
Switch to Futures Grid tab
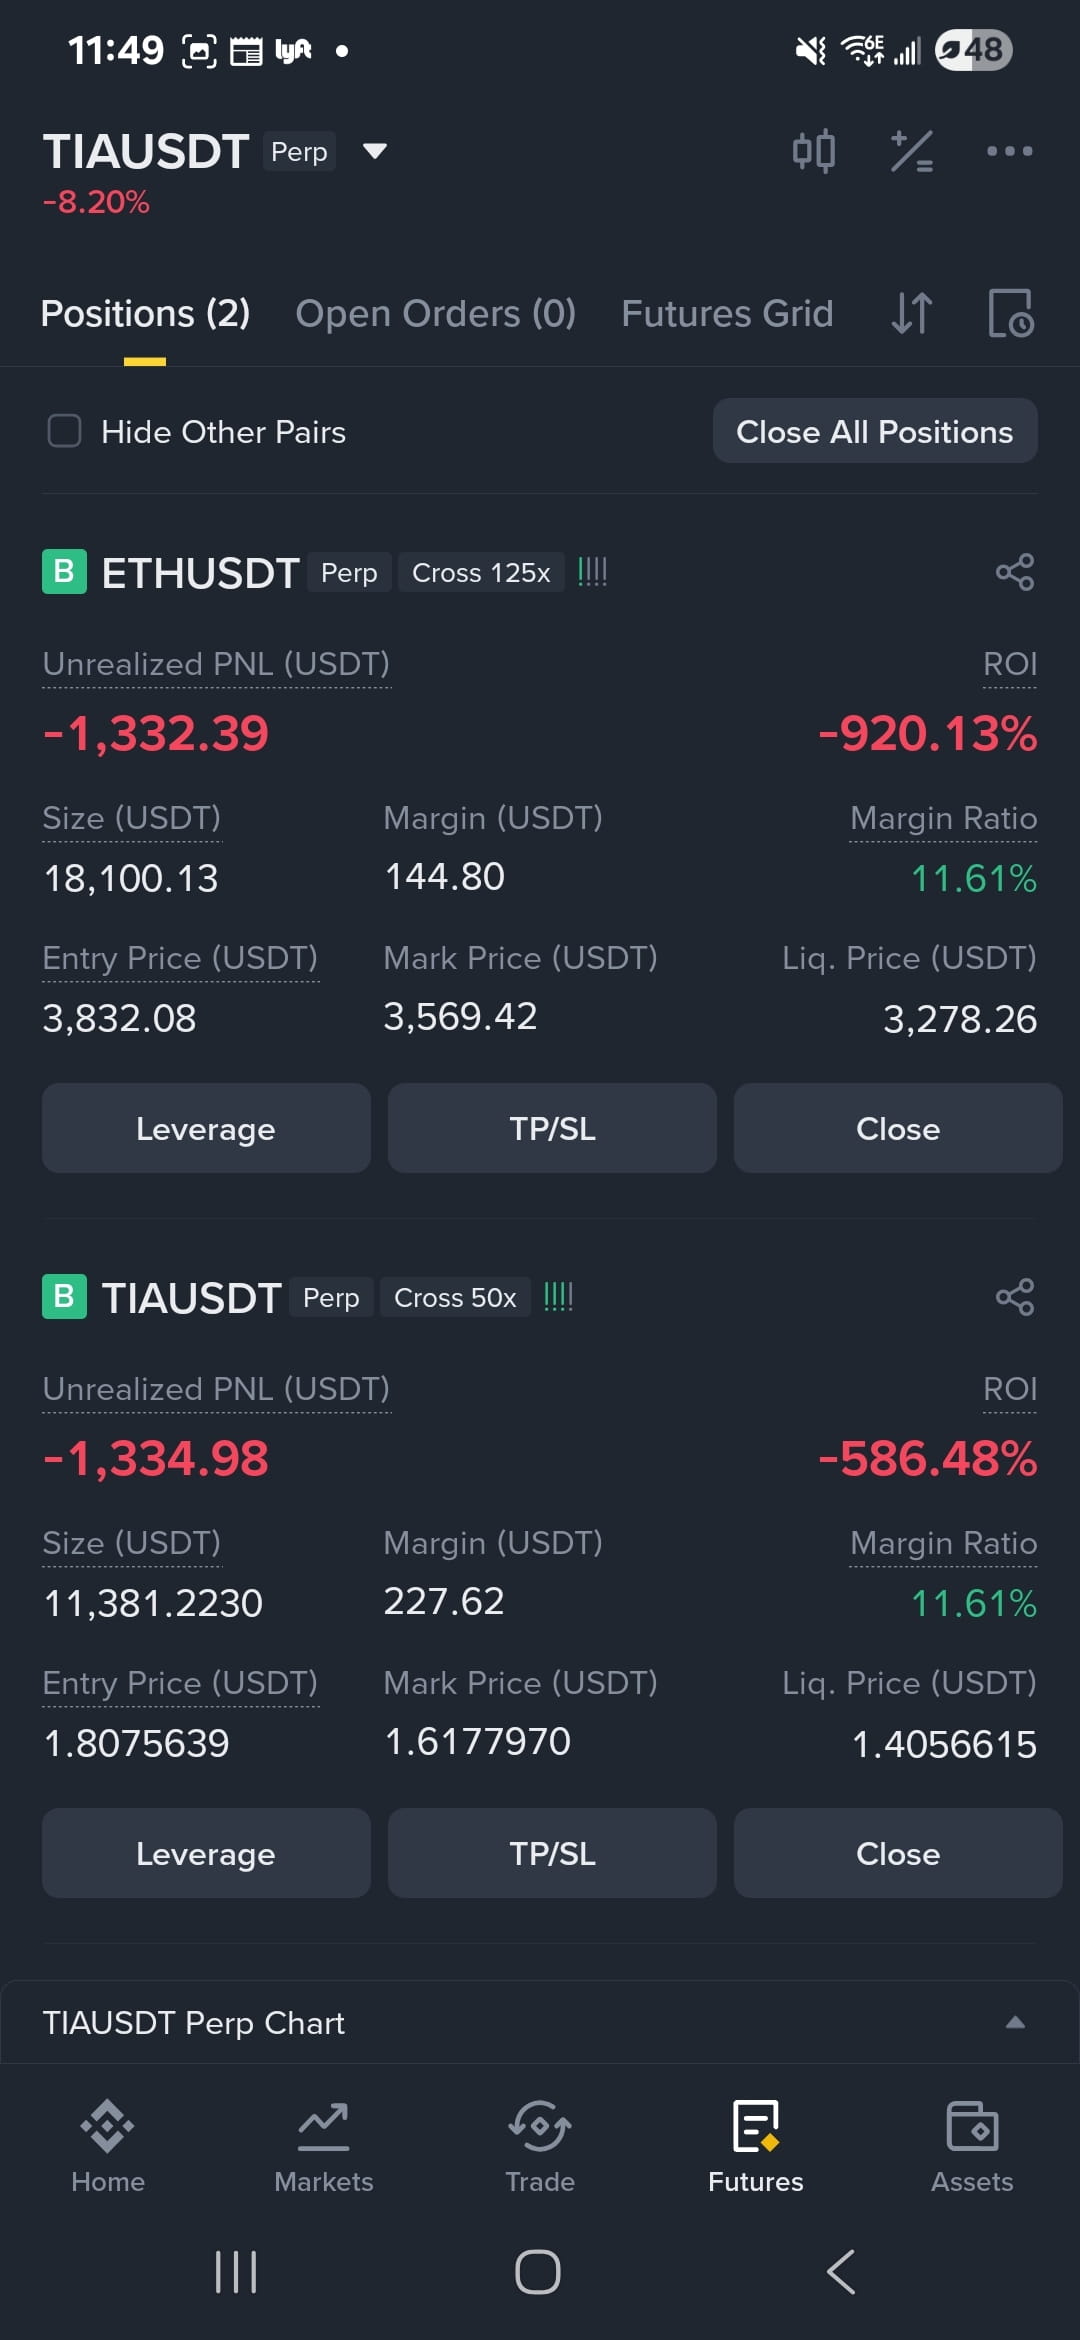coord(727,314)
